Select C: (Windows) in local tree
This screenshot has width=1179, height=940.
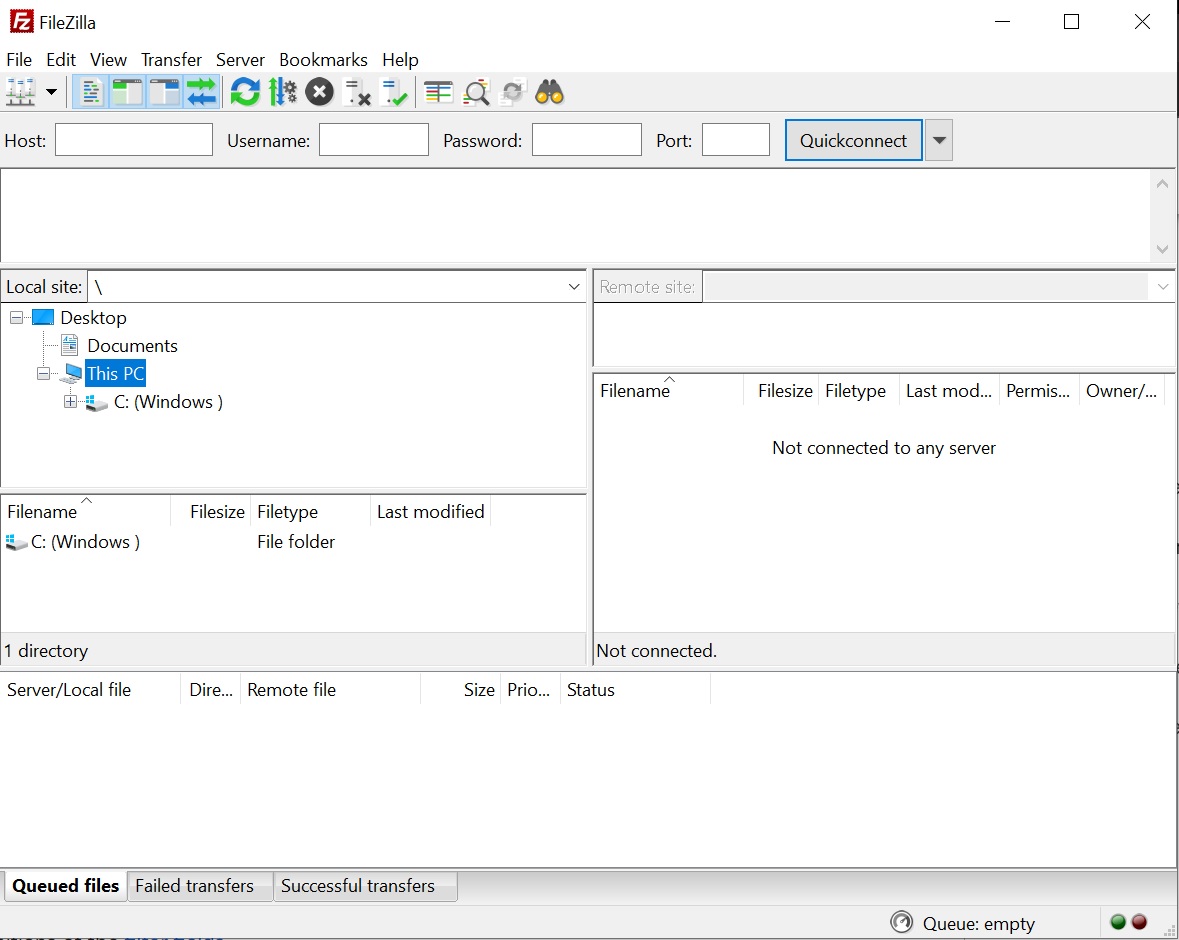click(168, 402)
